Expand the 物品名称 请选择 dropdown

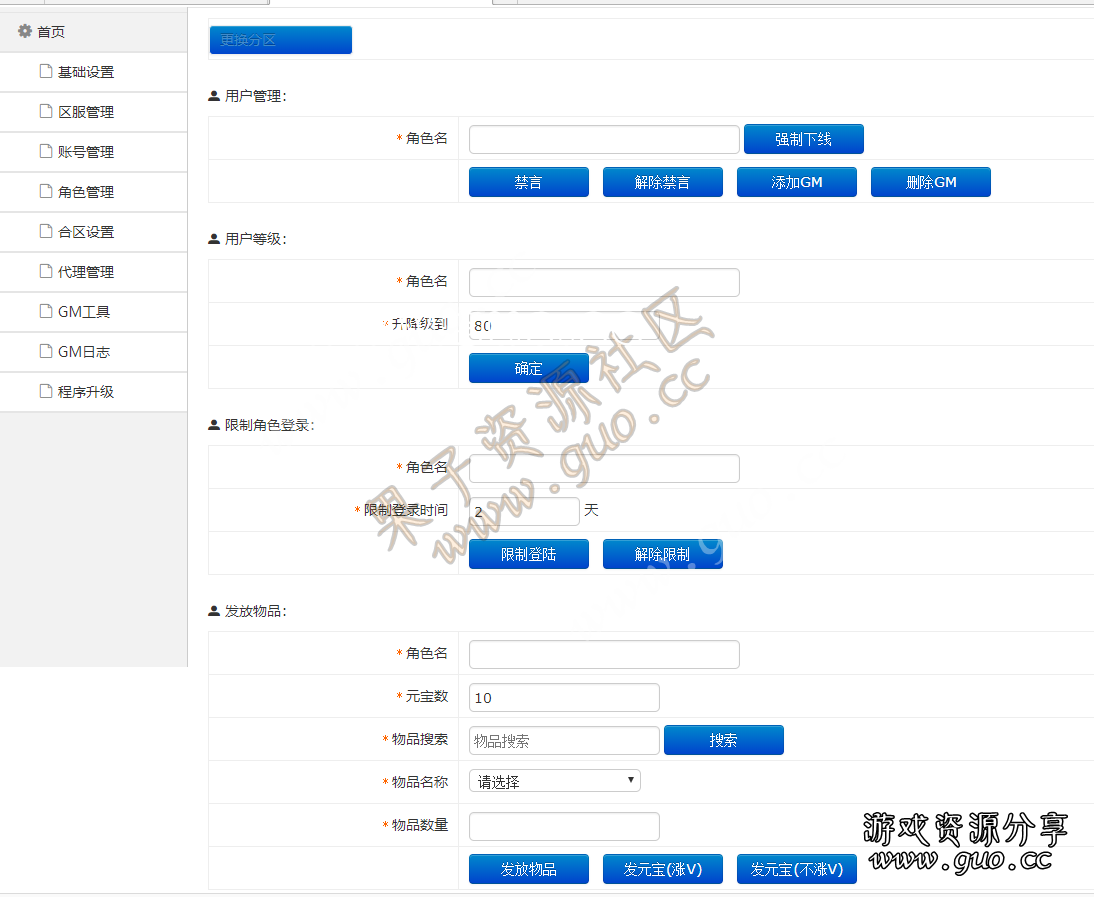tap(554, 781)
